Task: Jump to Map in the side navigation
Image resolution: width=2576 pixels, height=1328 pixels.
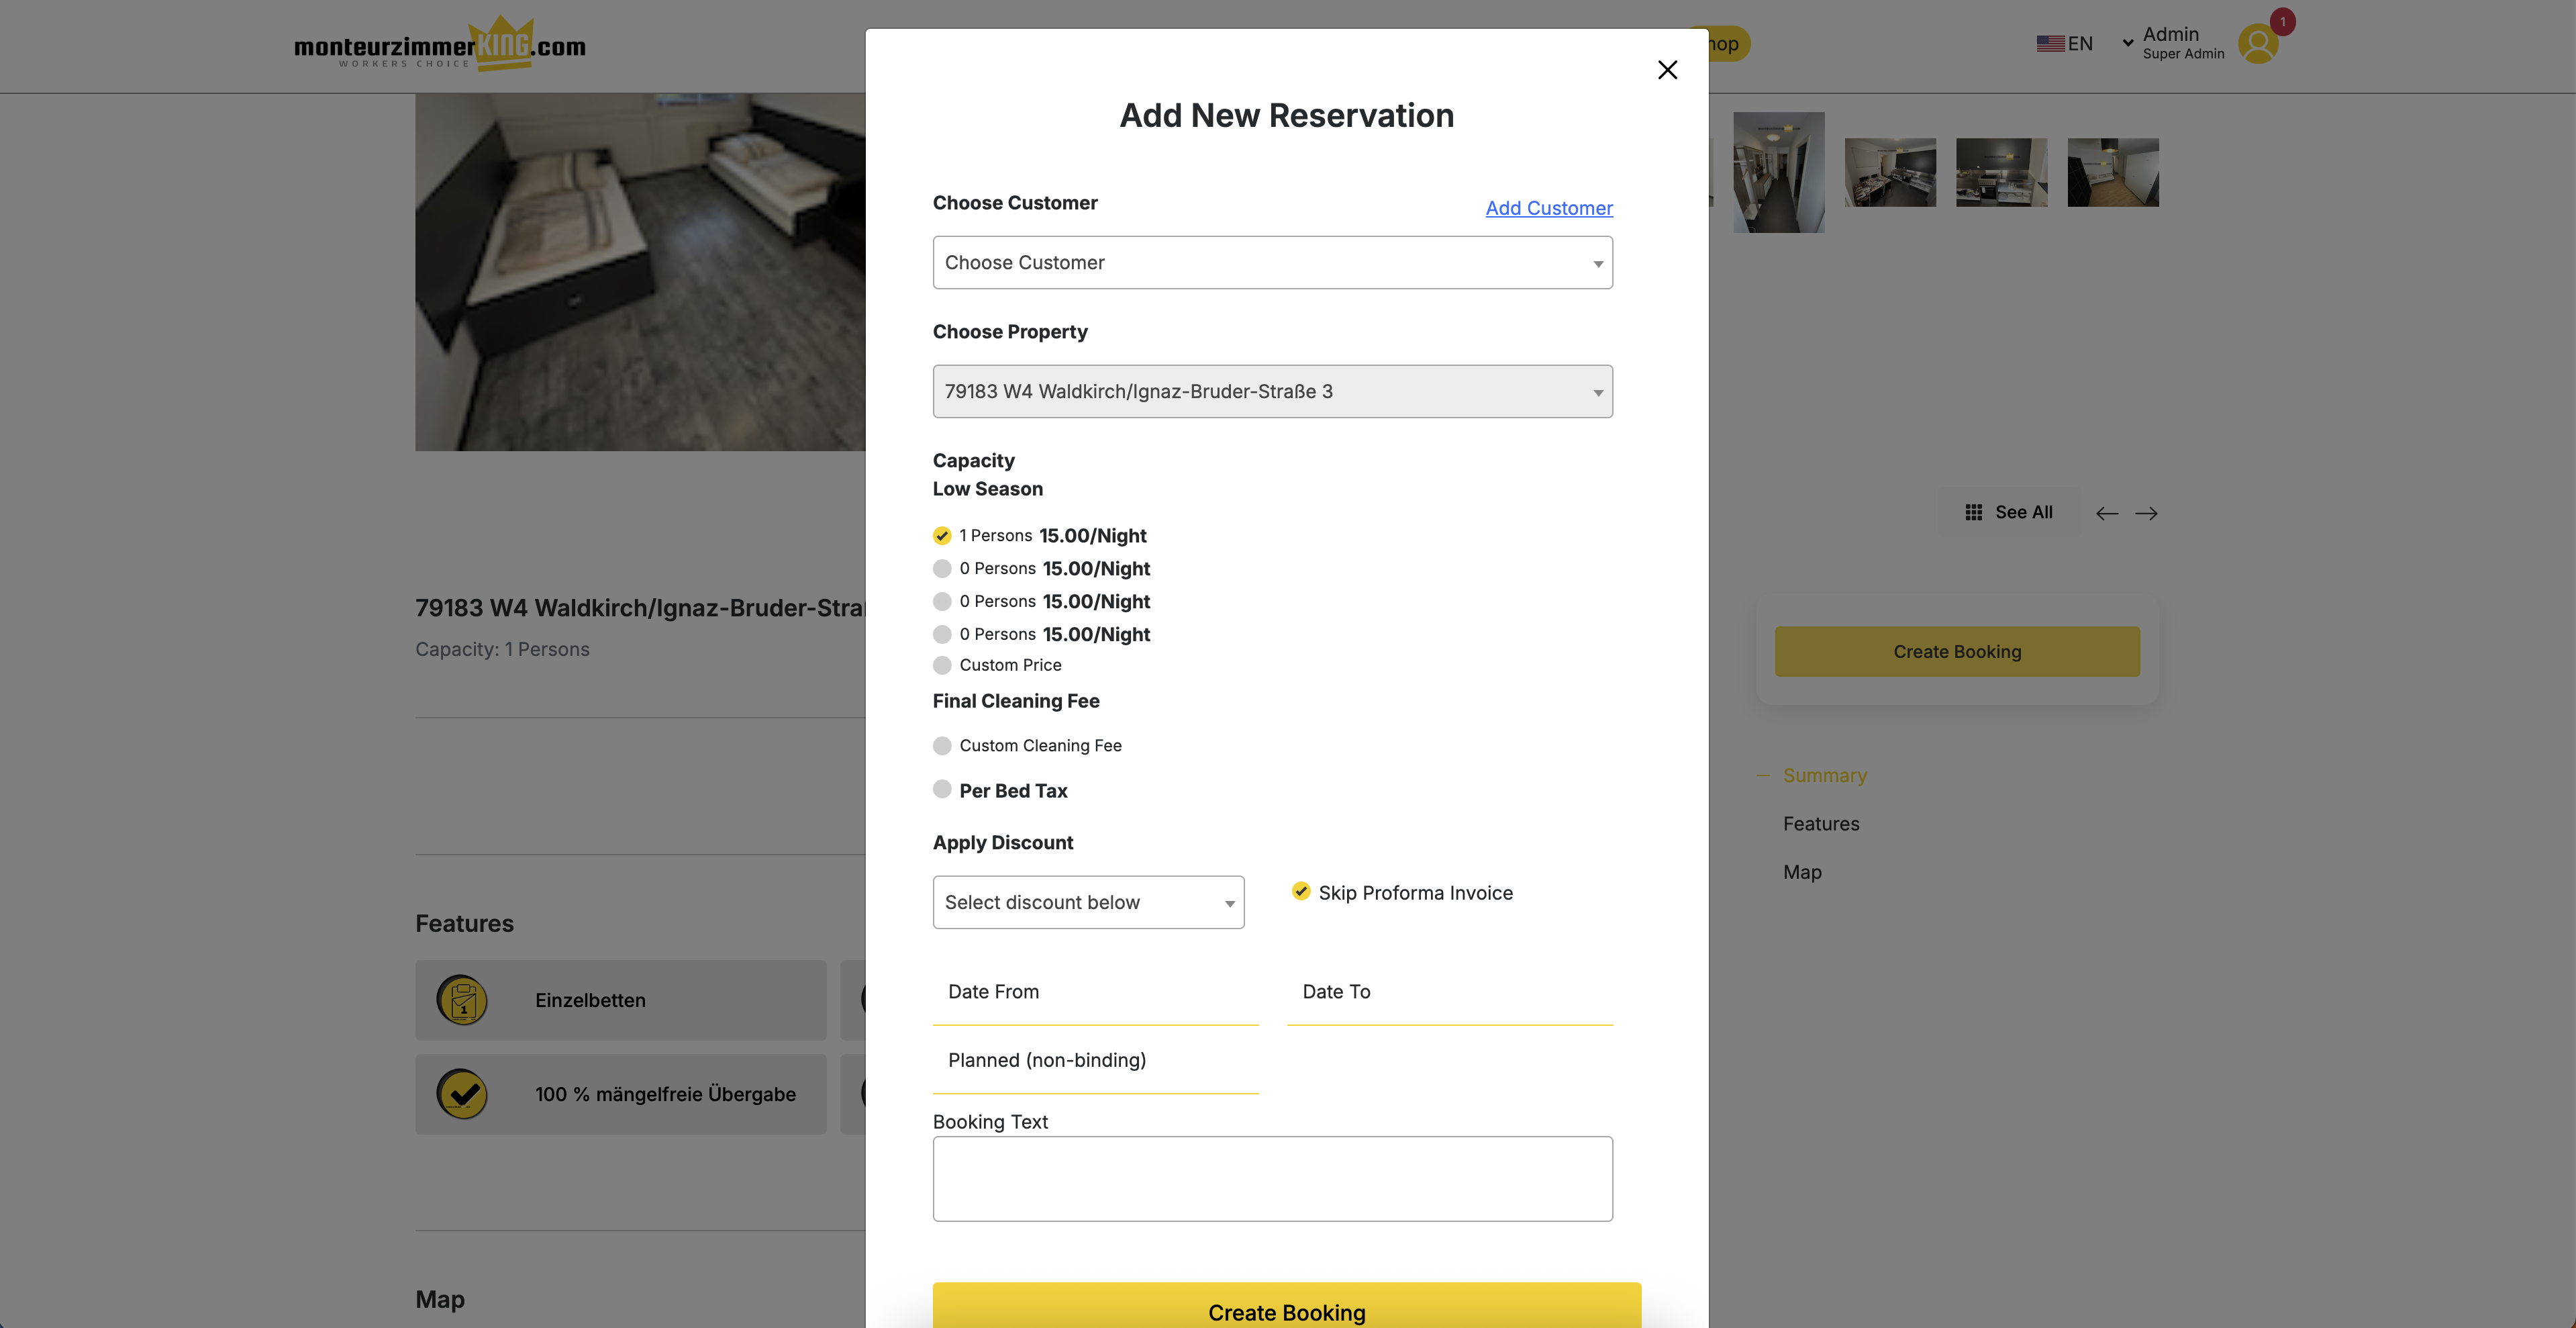Action: (x=1802, y=872)
